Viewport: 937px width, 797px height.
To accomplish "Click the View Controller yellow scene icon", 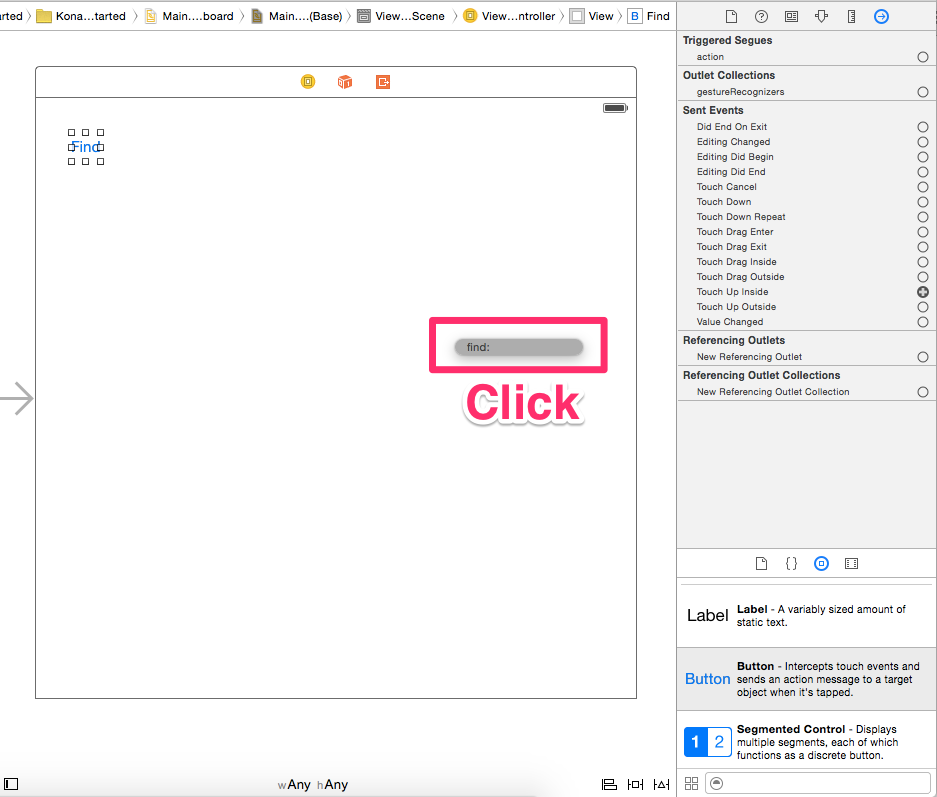I will tap(308, 82).
